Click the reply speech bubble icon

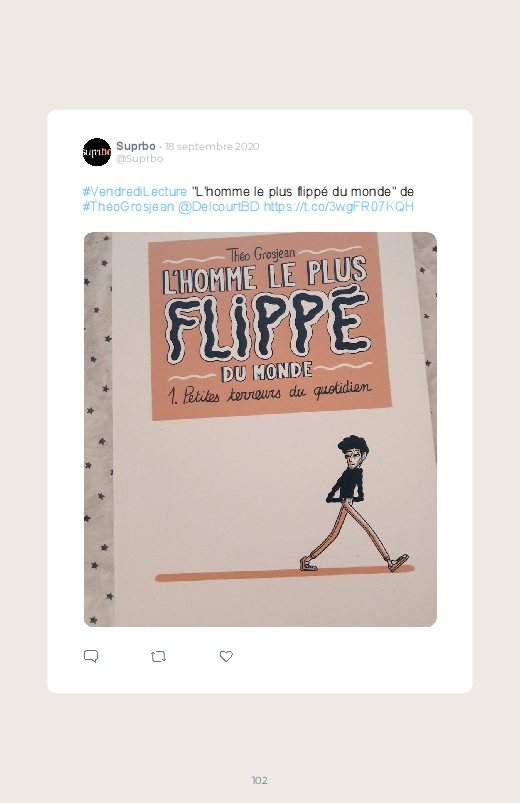tap(91, 656)
